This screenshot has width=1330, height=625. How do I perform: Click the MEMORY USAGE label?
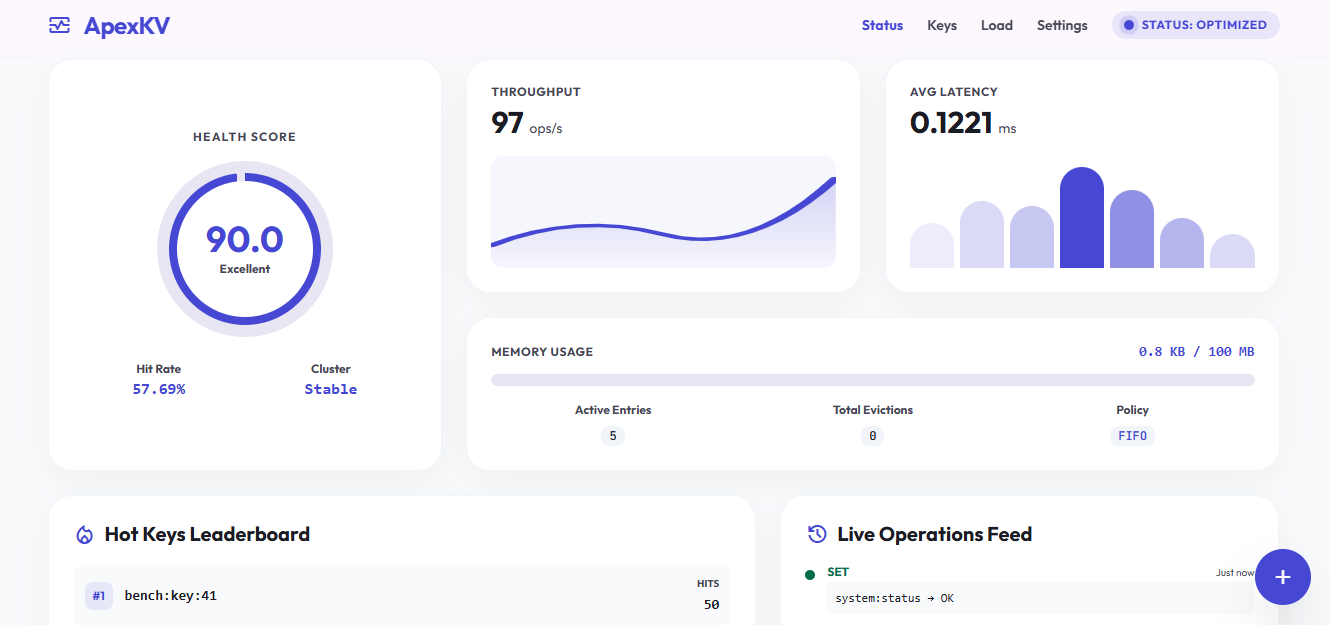[542, 352]
